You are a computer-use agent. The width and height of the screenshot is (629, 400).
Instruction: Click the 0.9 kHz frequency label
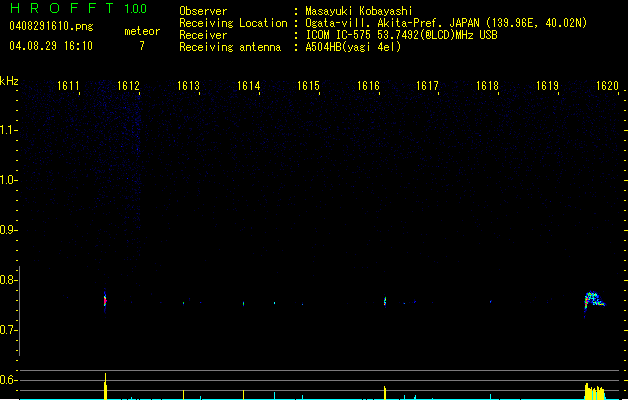[8, 230]
